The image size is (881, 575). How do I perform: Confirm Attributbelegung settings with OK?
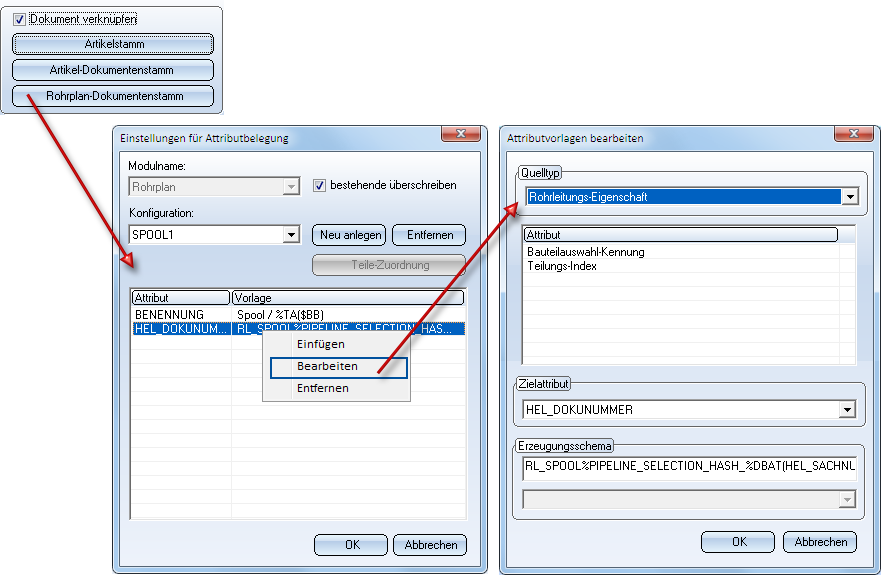pos(351,545)
